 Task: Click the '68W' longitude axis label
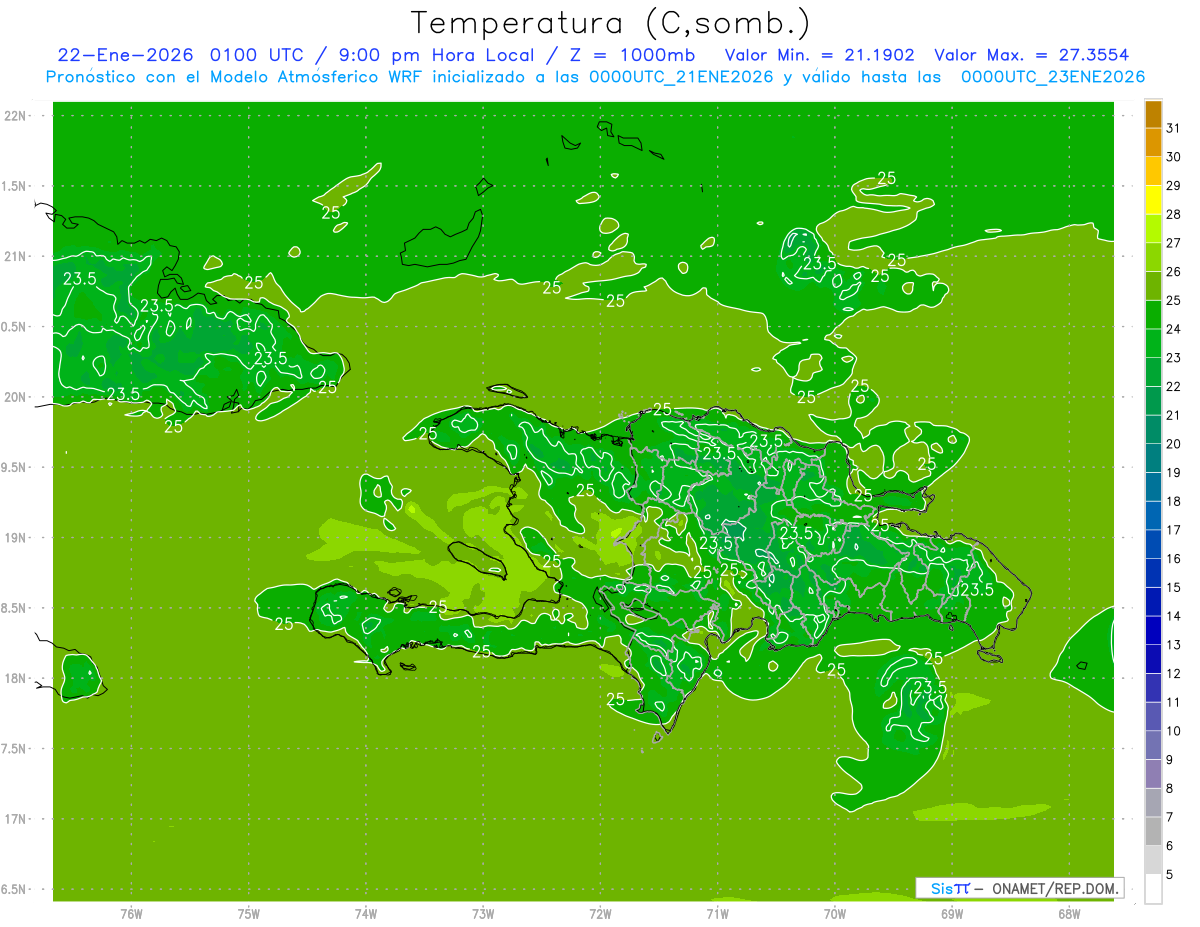click(1068, 915)
